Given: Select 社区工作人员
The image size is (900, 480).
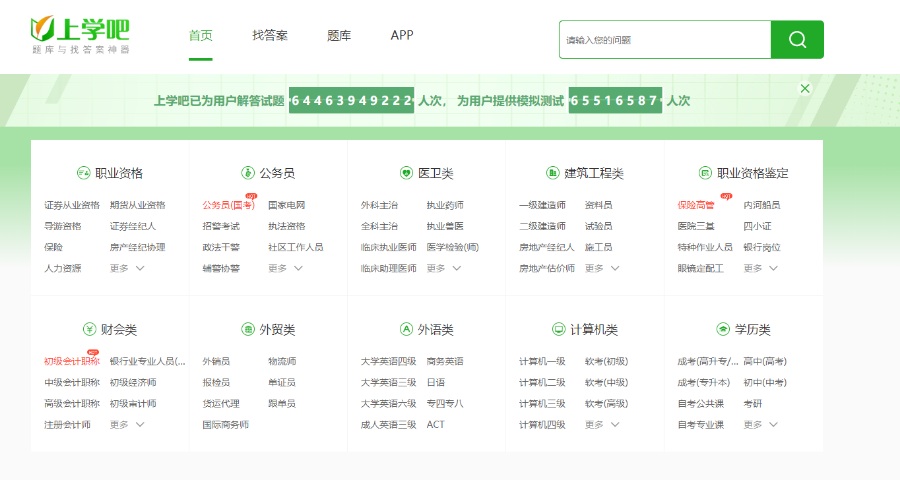Looking at the screenshot, I should point(296,247).
